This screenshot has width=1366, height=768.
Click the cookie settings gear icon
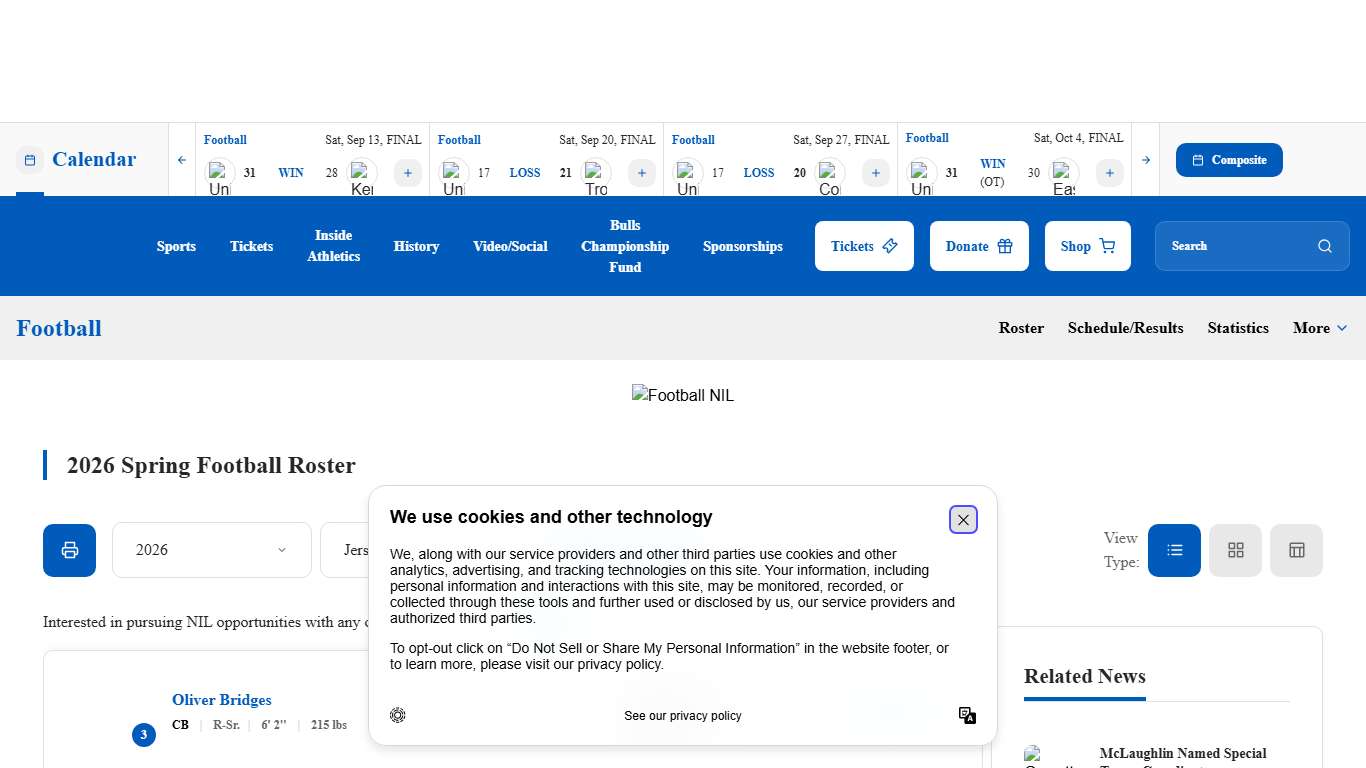398,715
